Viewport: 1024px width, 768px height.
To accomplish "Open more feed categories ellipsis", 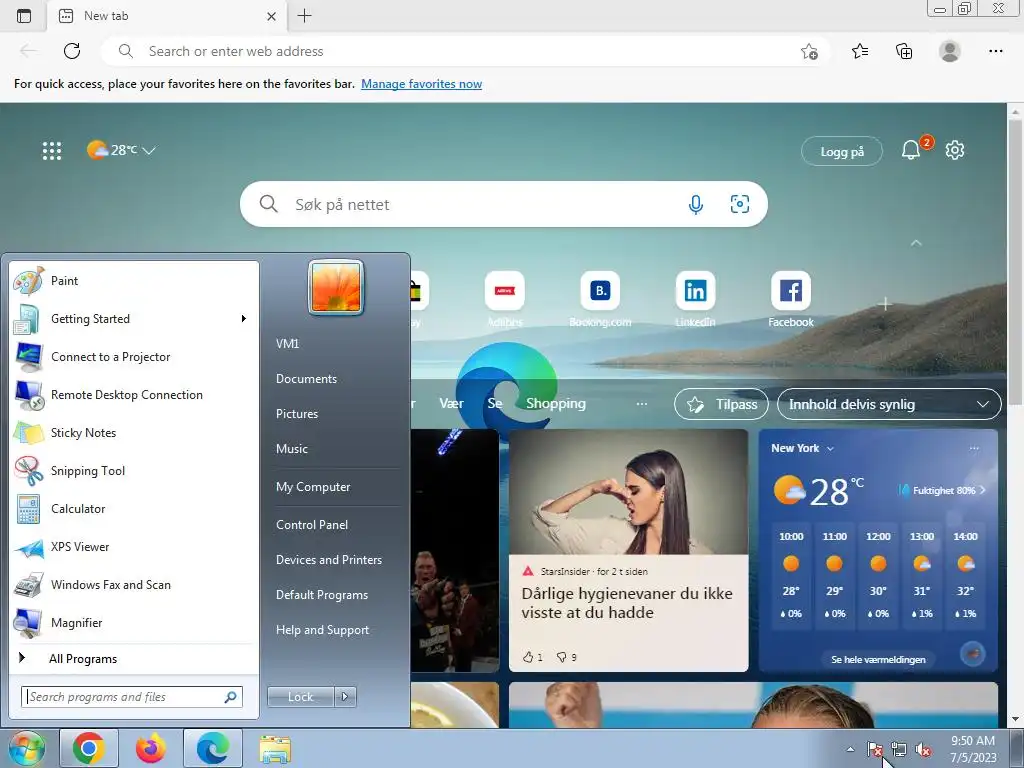I will (642, 404).
